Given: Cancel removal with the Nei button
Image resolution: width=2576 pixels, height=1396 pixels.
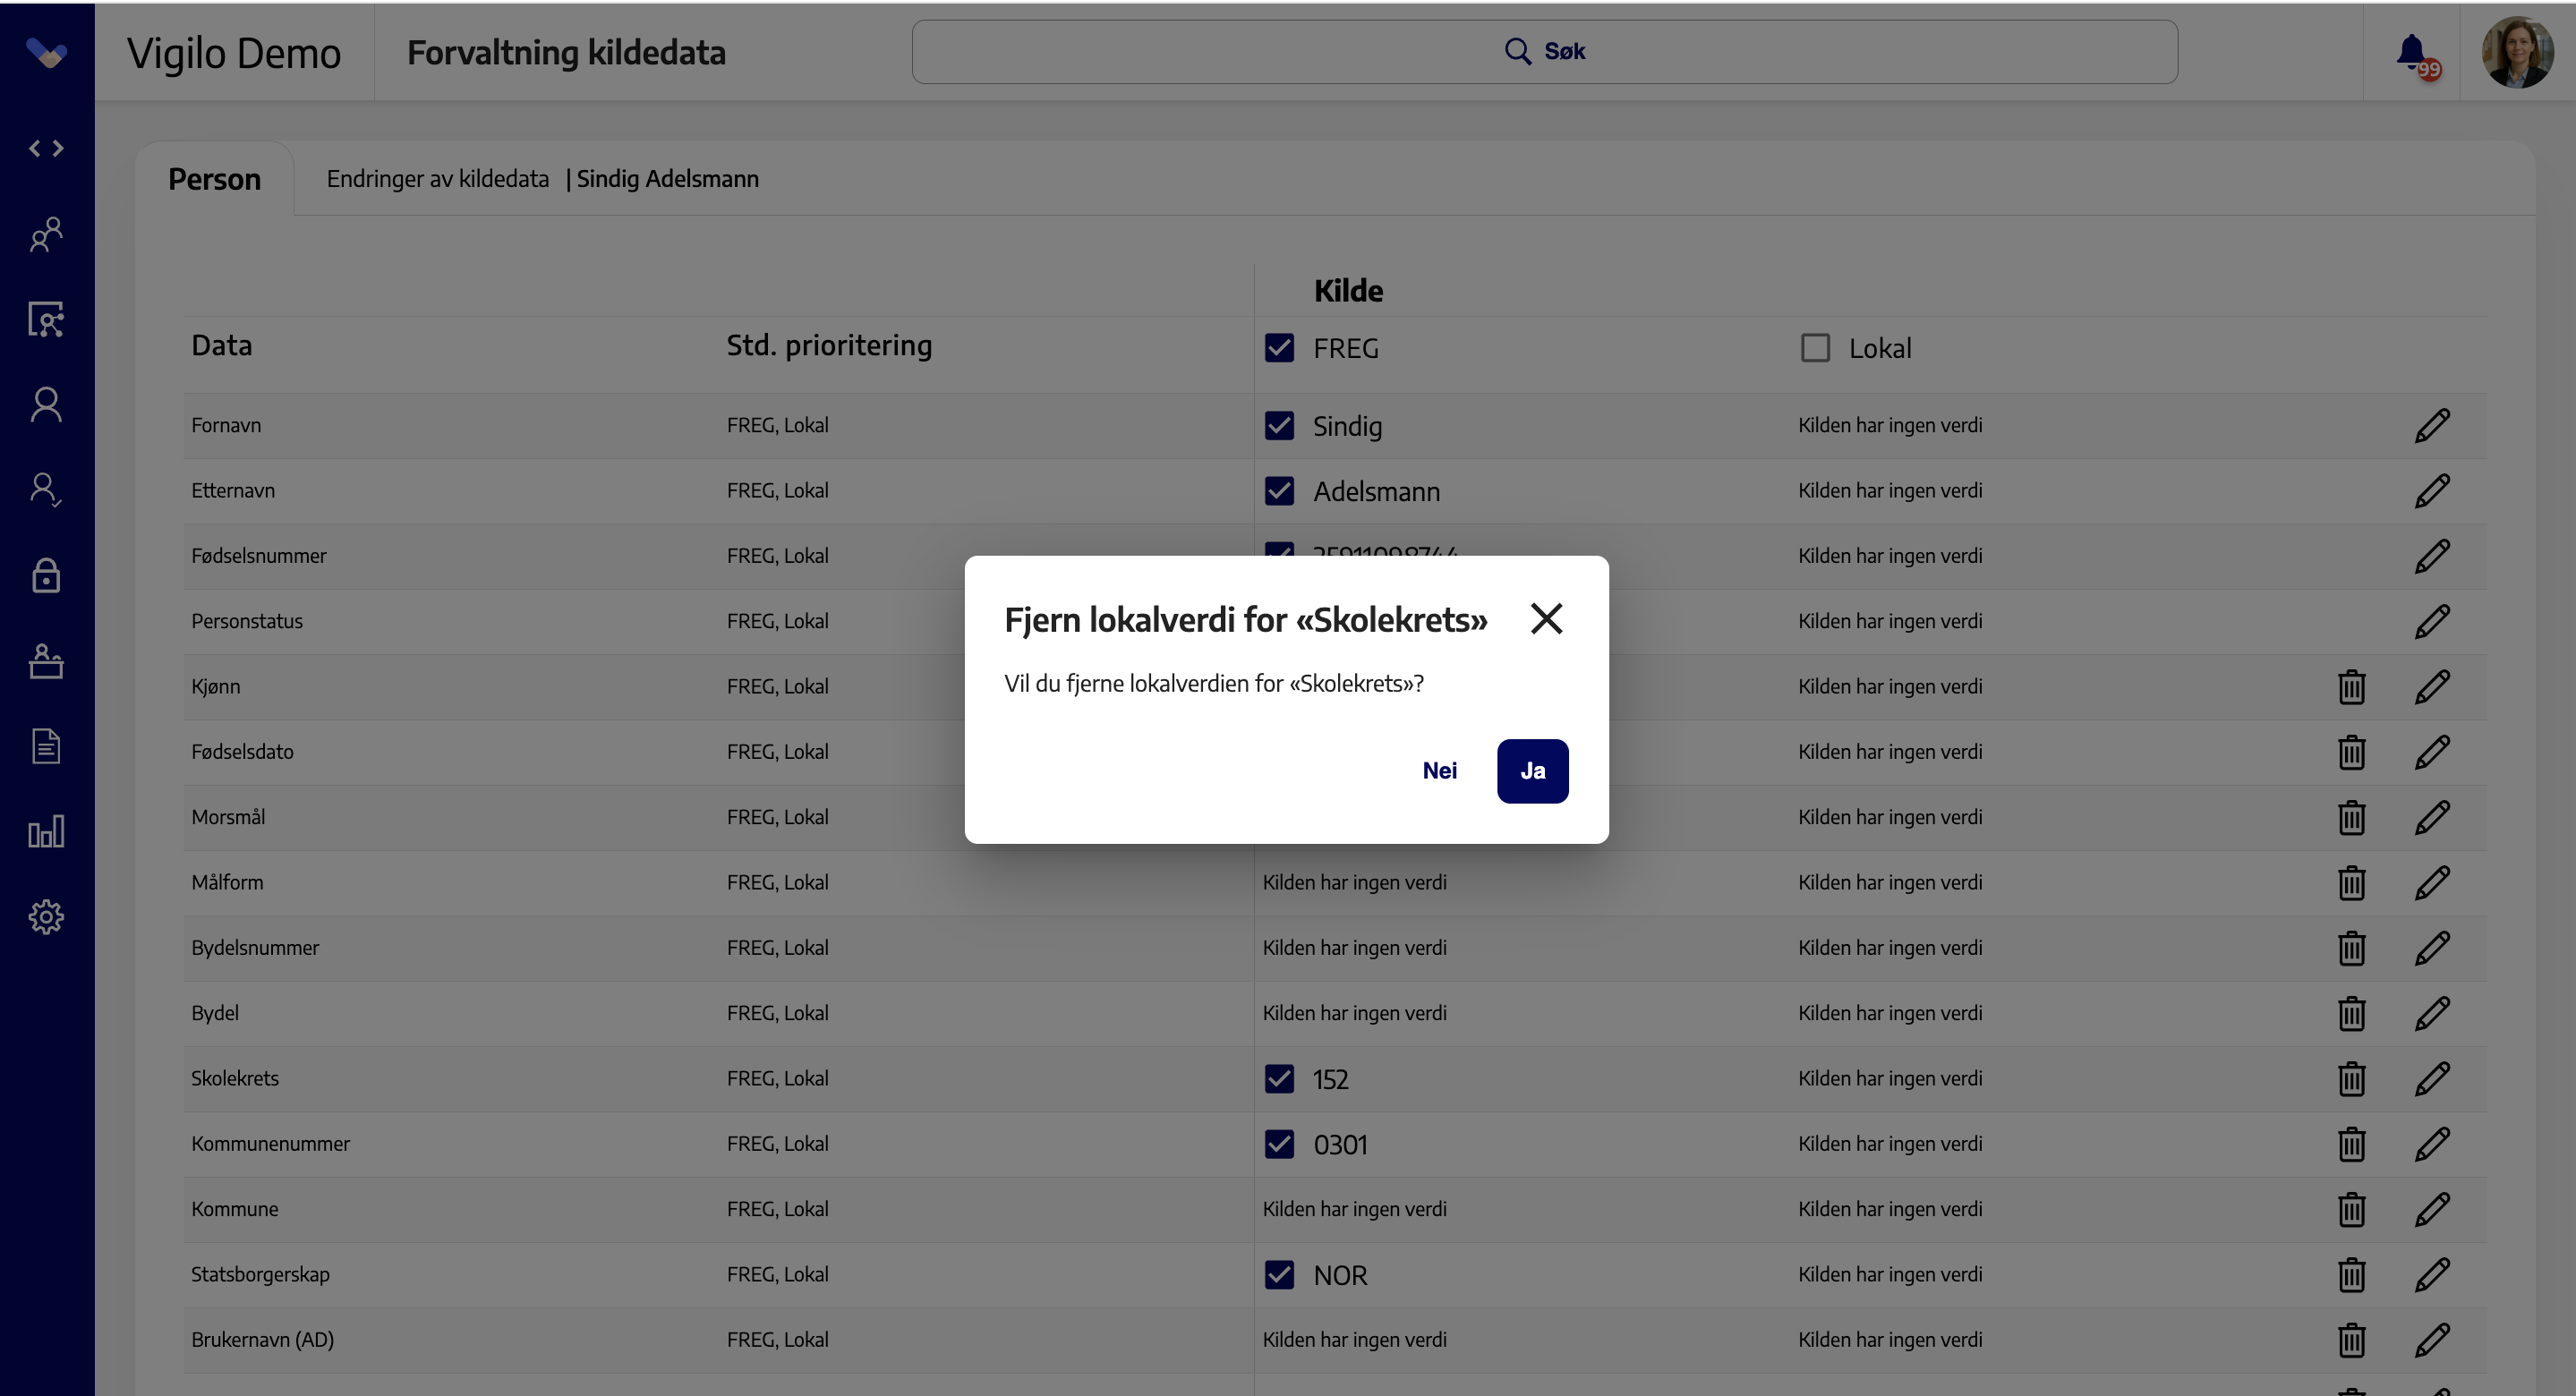Looking at the screenshot, I should (x=1439, y=771).
